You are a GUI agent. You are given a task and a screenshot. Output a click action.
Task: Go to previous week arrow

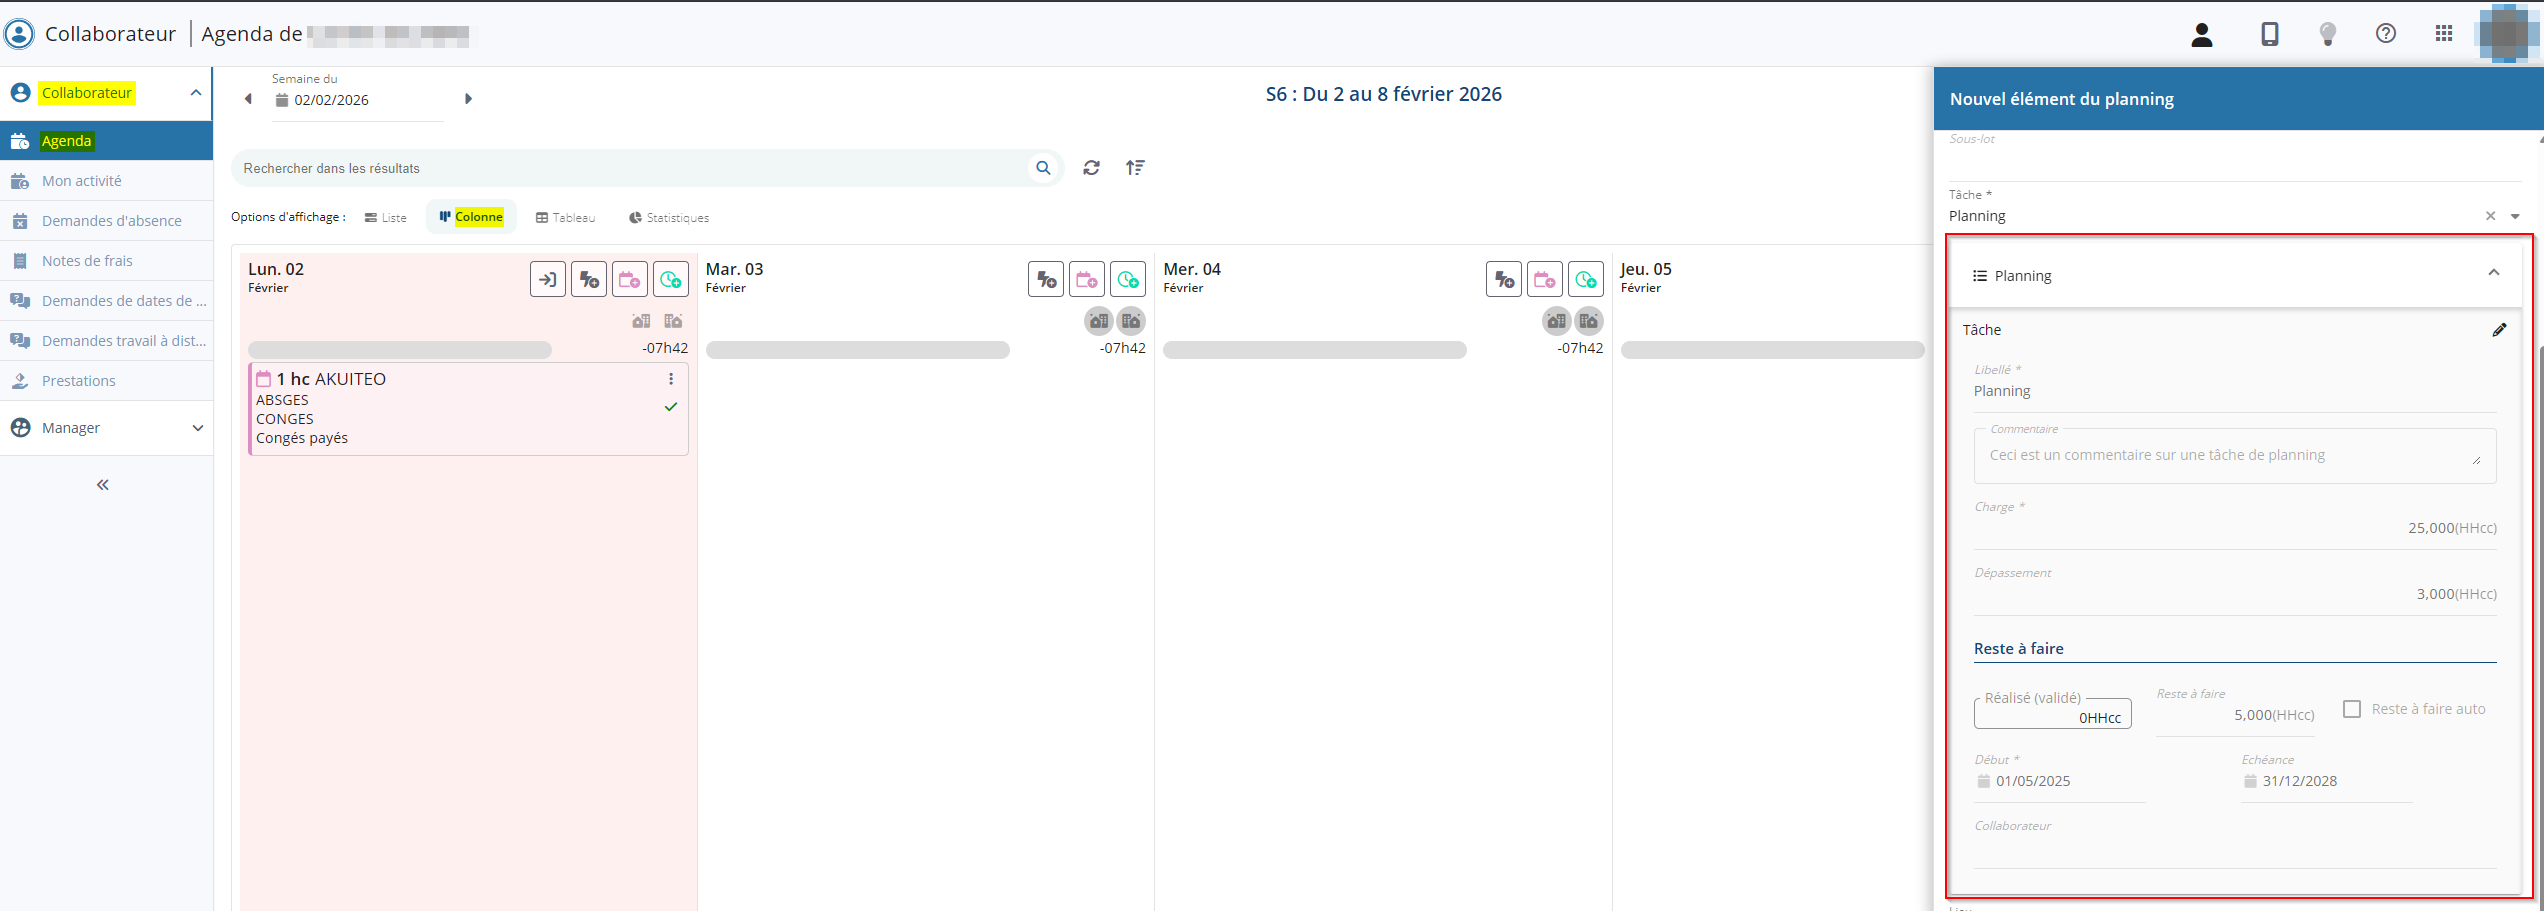tap(248, 99)
